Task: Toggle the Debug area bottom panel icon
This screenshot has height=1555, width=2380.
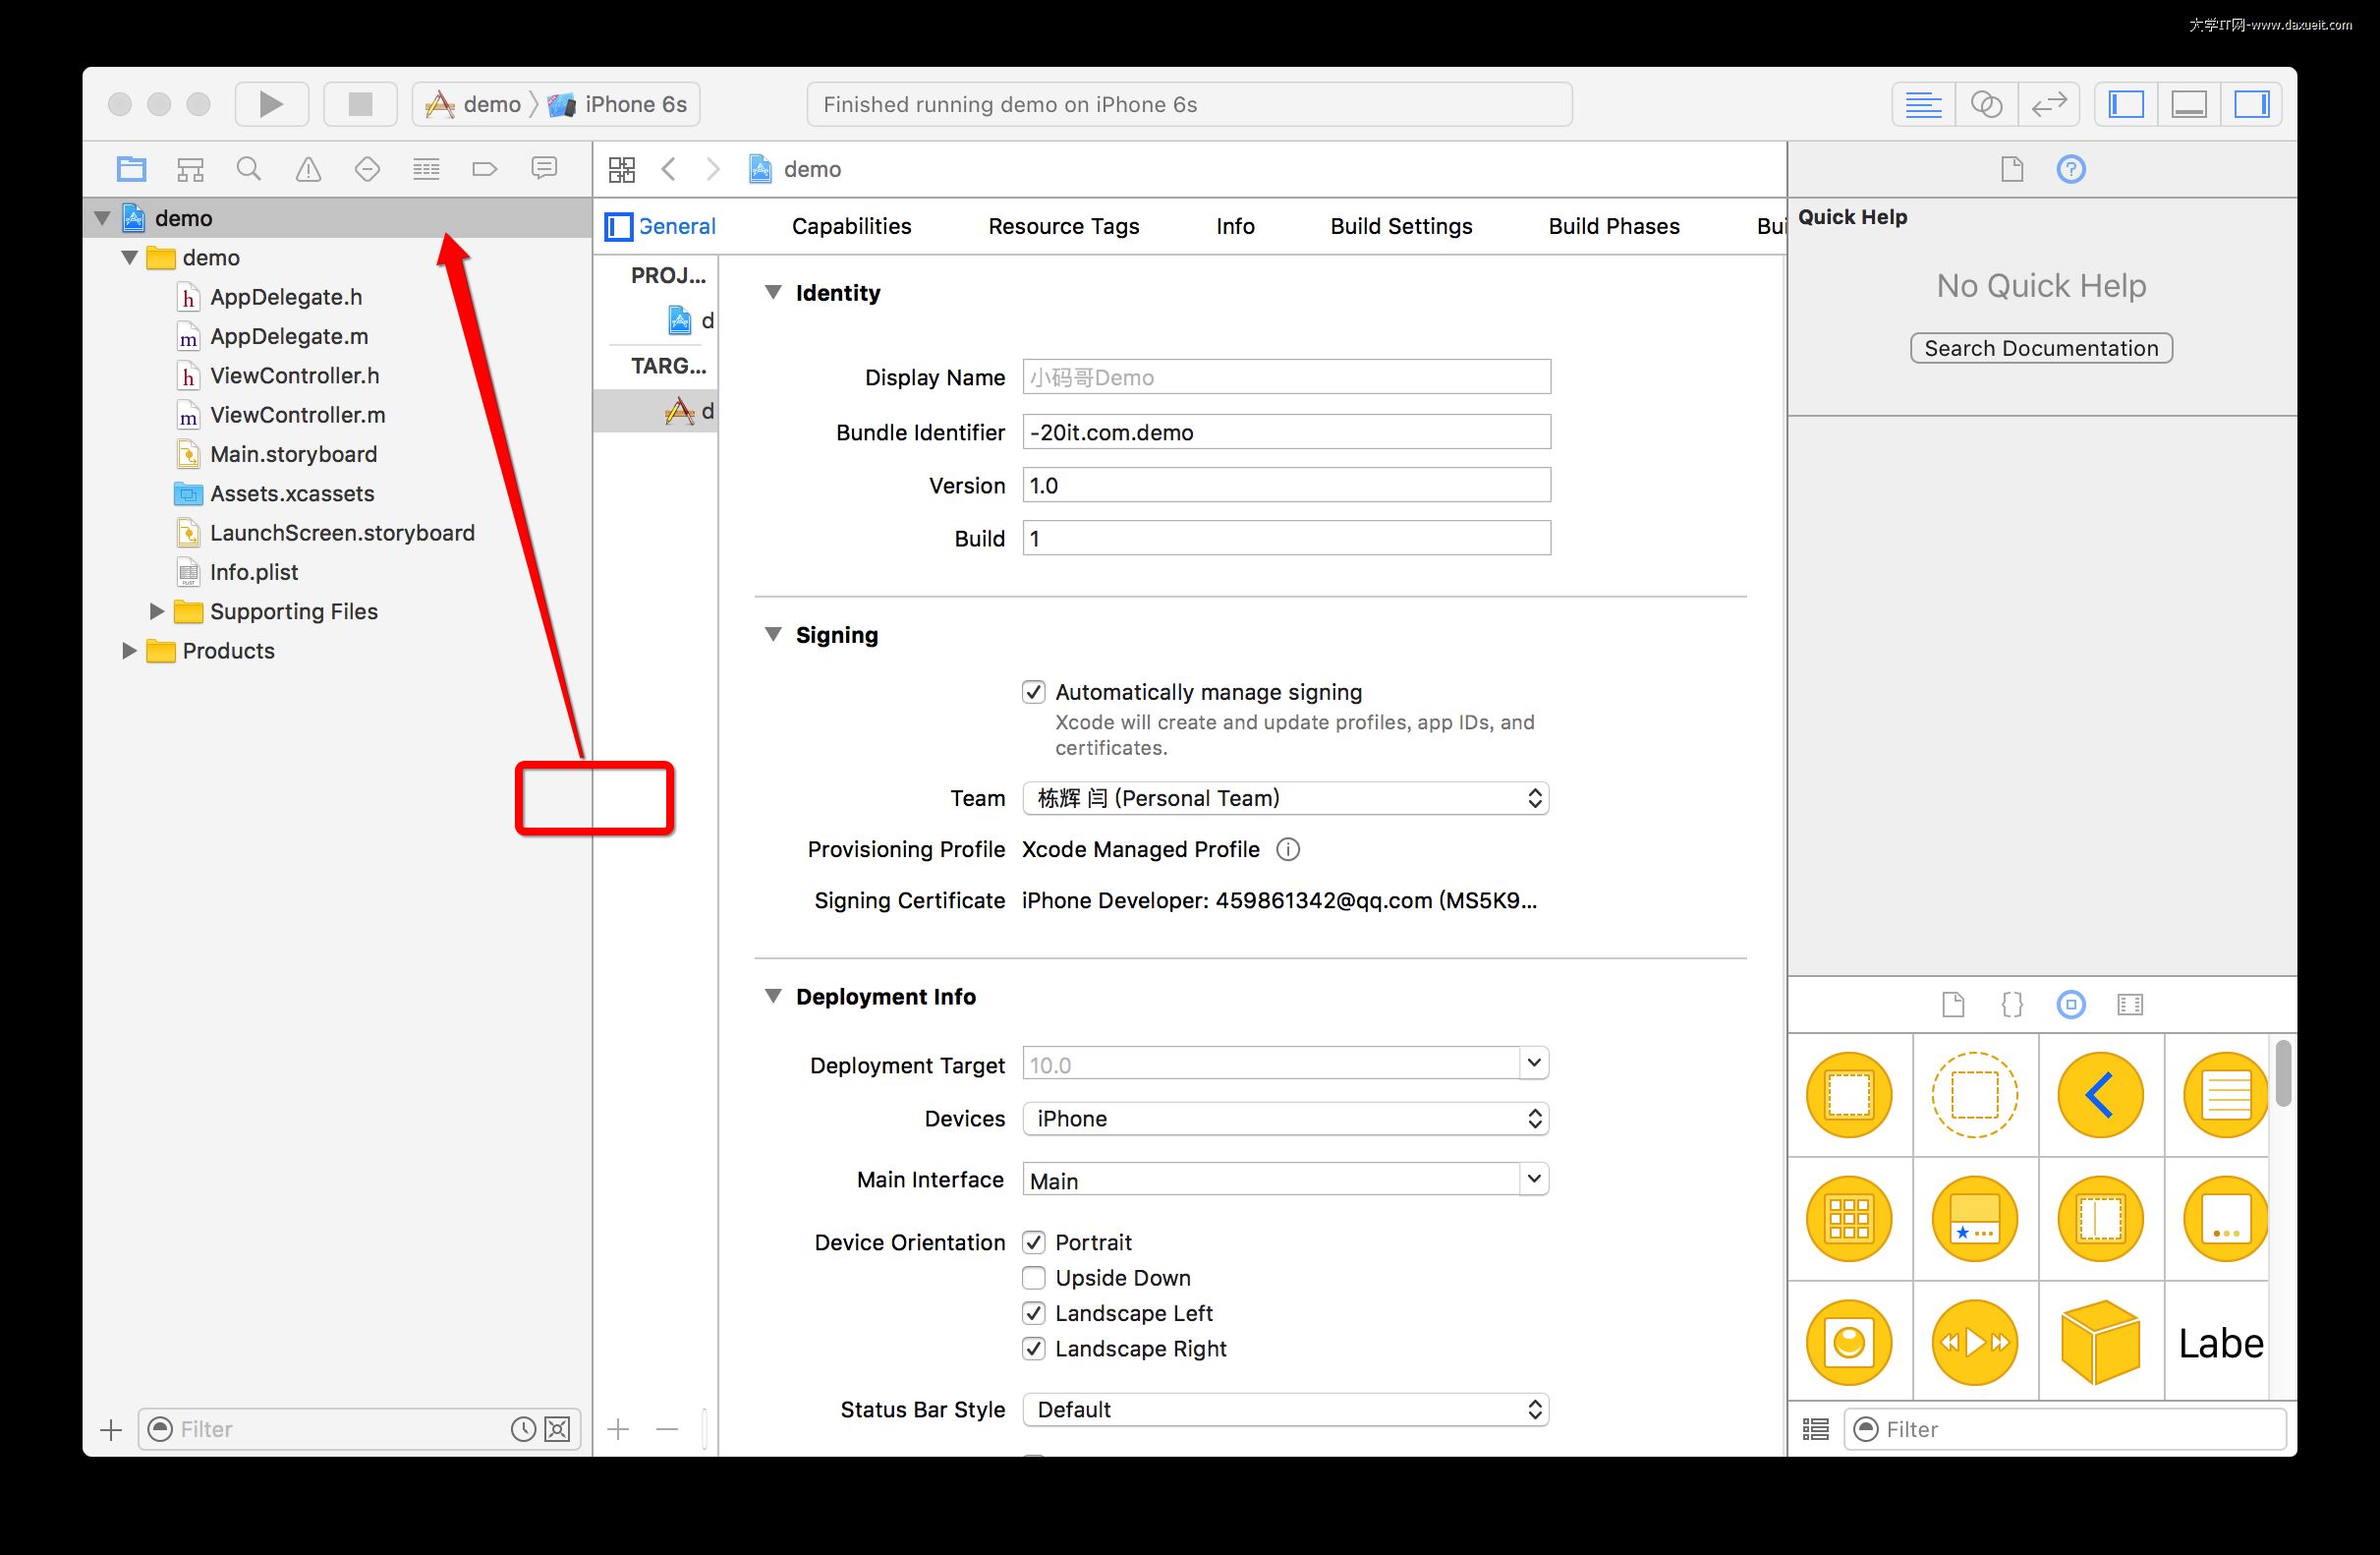Action: 2188,104
